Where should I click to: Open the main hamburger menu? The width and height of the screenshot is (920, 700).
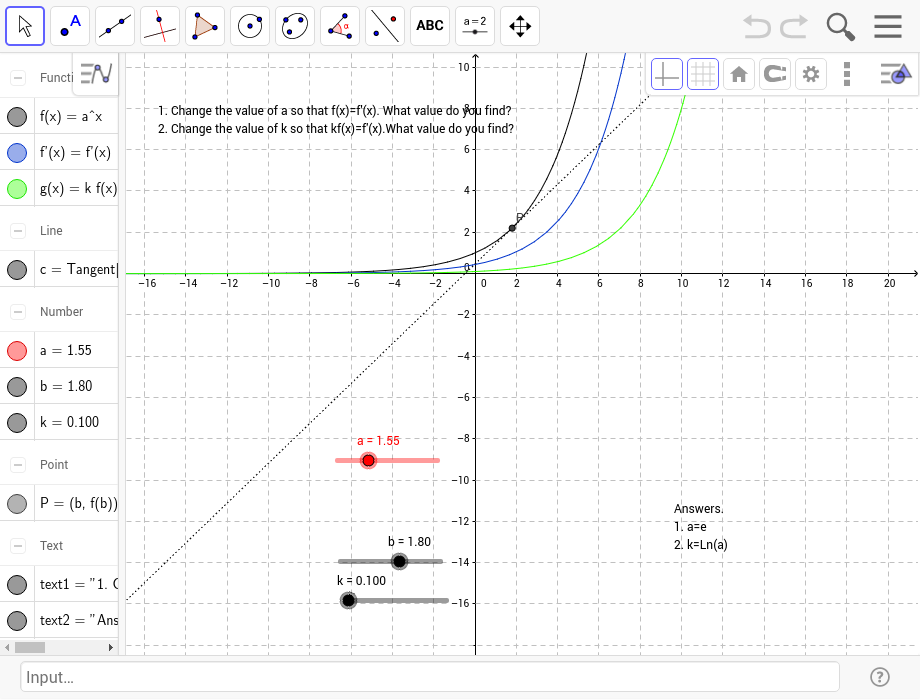(x=888, y=26)
